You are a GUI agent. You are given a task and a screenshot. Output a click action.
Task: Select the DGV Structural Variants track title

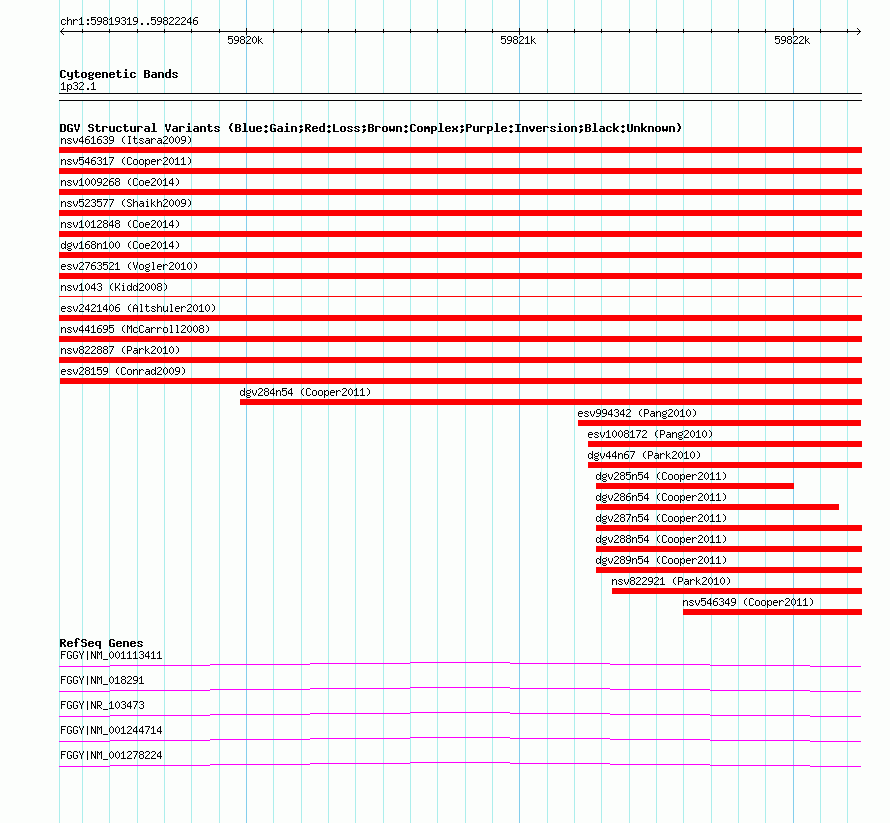tap(371, 128)
